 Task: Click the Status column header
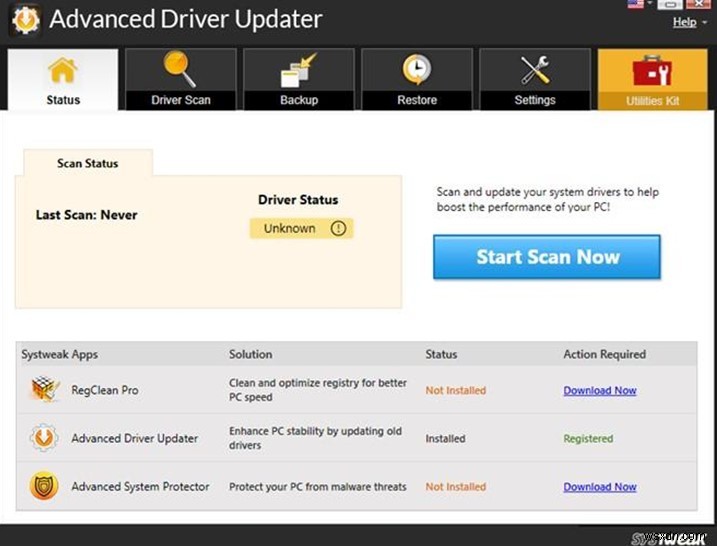tap(441, 354)
